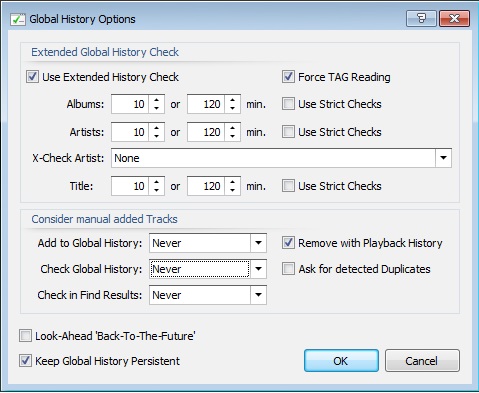Confirm settings with the OK button
The width and height of the screenshot is (479, 393).
pos(341,361)
